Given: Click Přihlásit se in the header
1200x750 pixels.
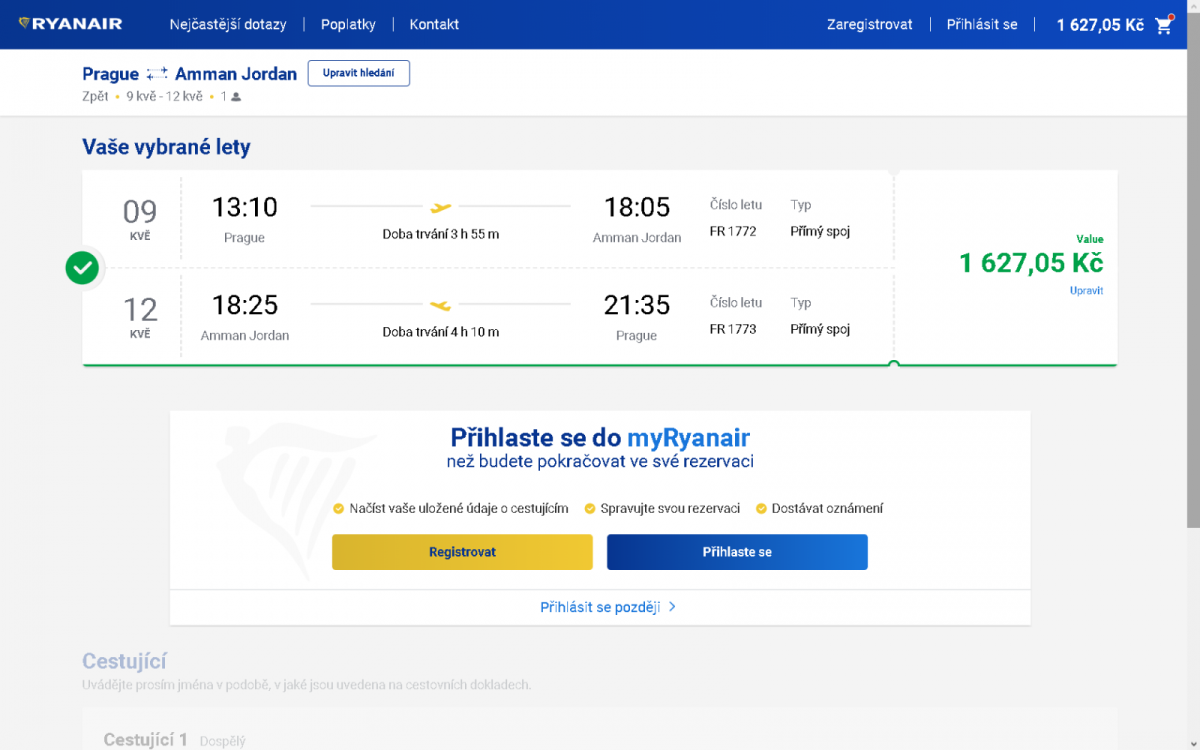Looking at the screenshot, I should coord(982,24).
